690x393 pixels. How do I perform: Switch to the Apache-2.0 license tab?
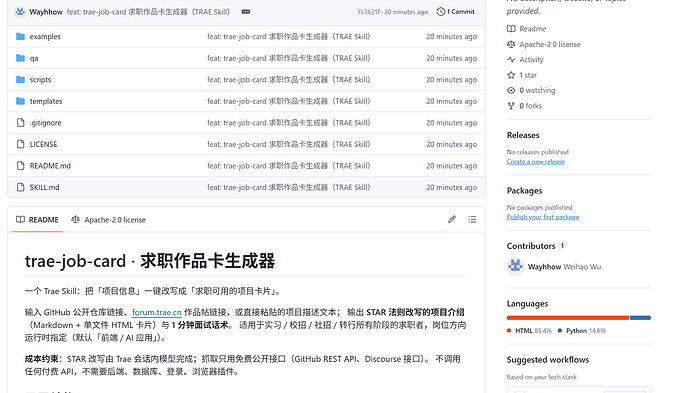pos(108,220)
